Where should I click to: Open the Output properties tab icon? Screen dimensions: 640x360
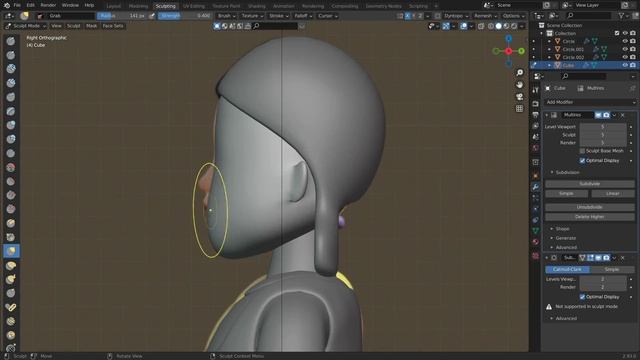(x=536, y=115)
